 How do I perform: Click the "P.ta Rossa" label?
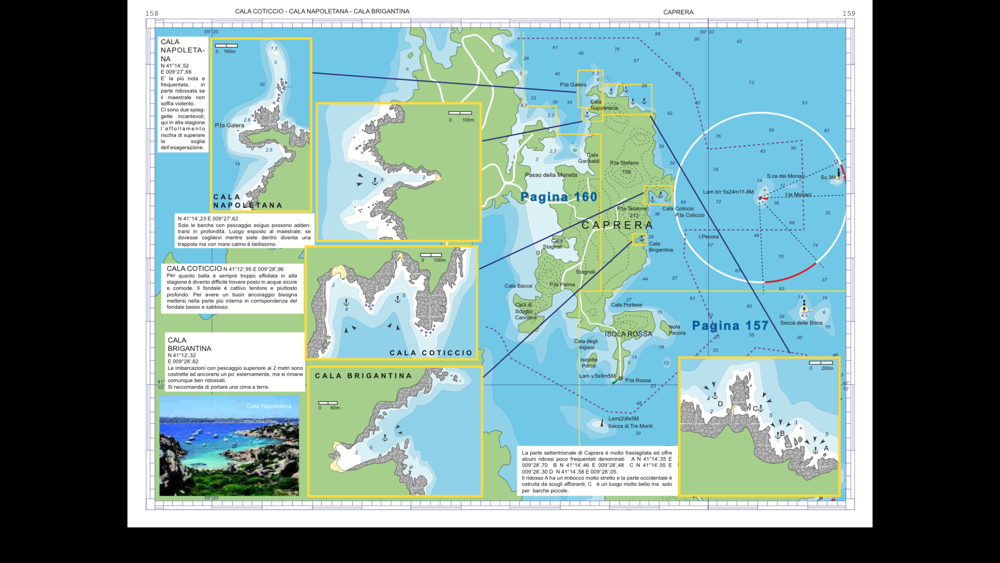[638, 381]
